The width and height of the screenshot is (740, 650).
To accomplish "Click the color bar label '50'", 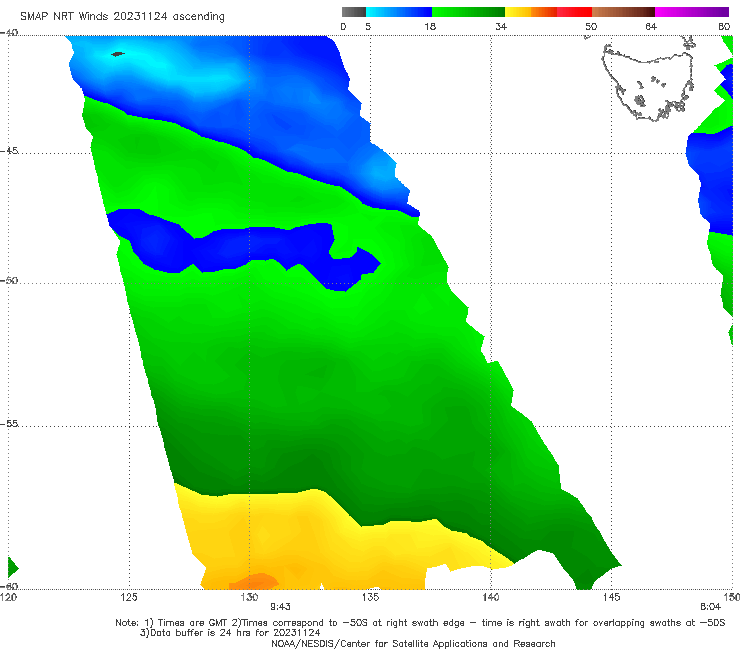I will pos(591,26).
